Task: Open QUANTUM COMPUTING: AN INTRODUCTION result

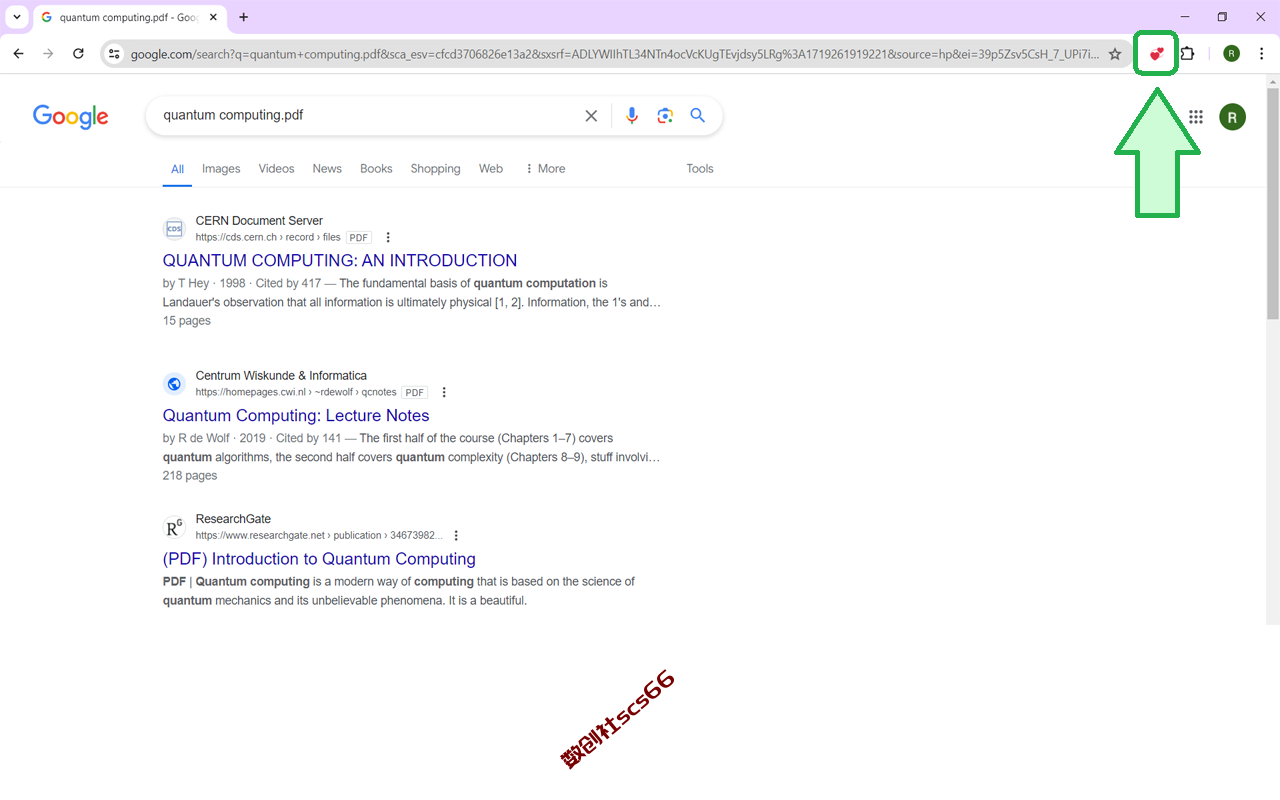Action: point(340,261)
